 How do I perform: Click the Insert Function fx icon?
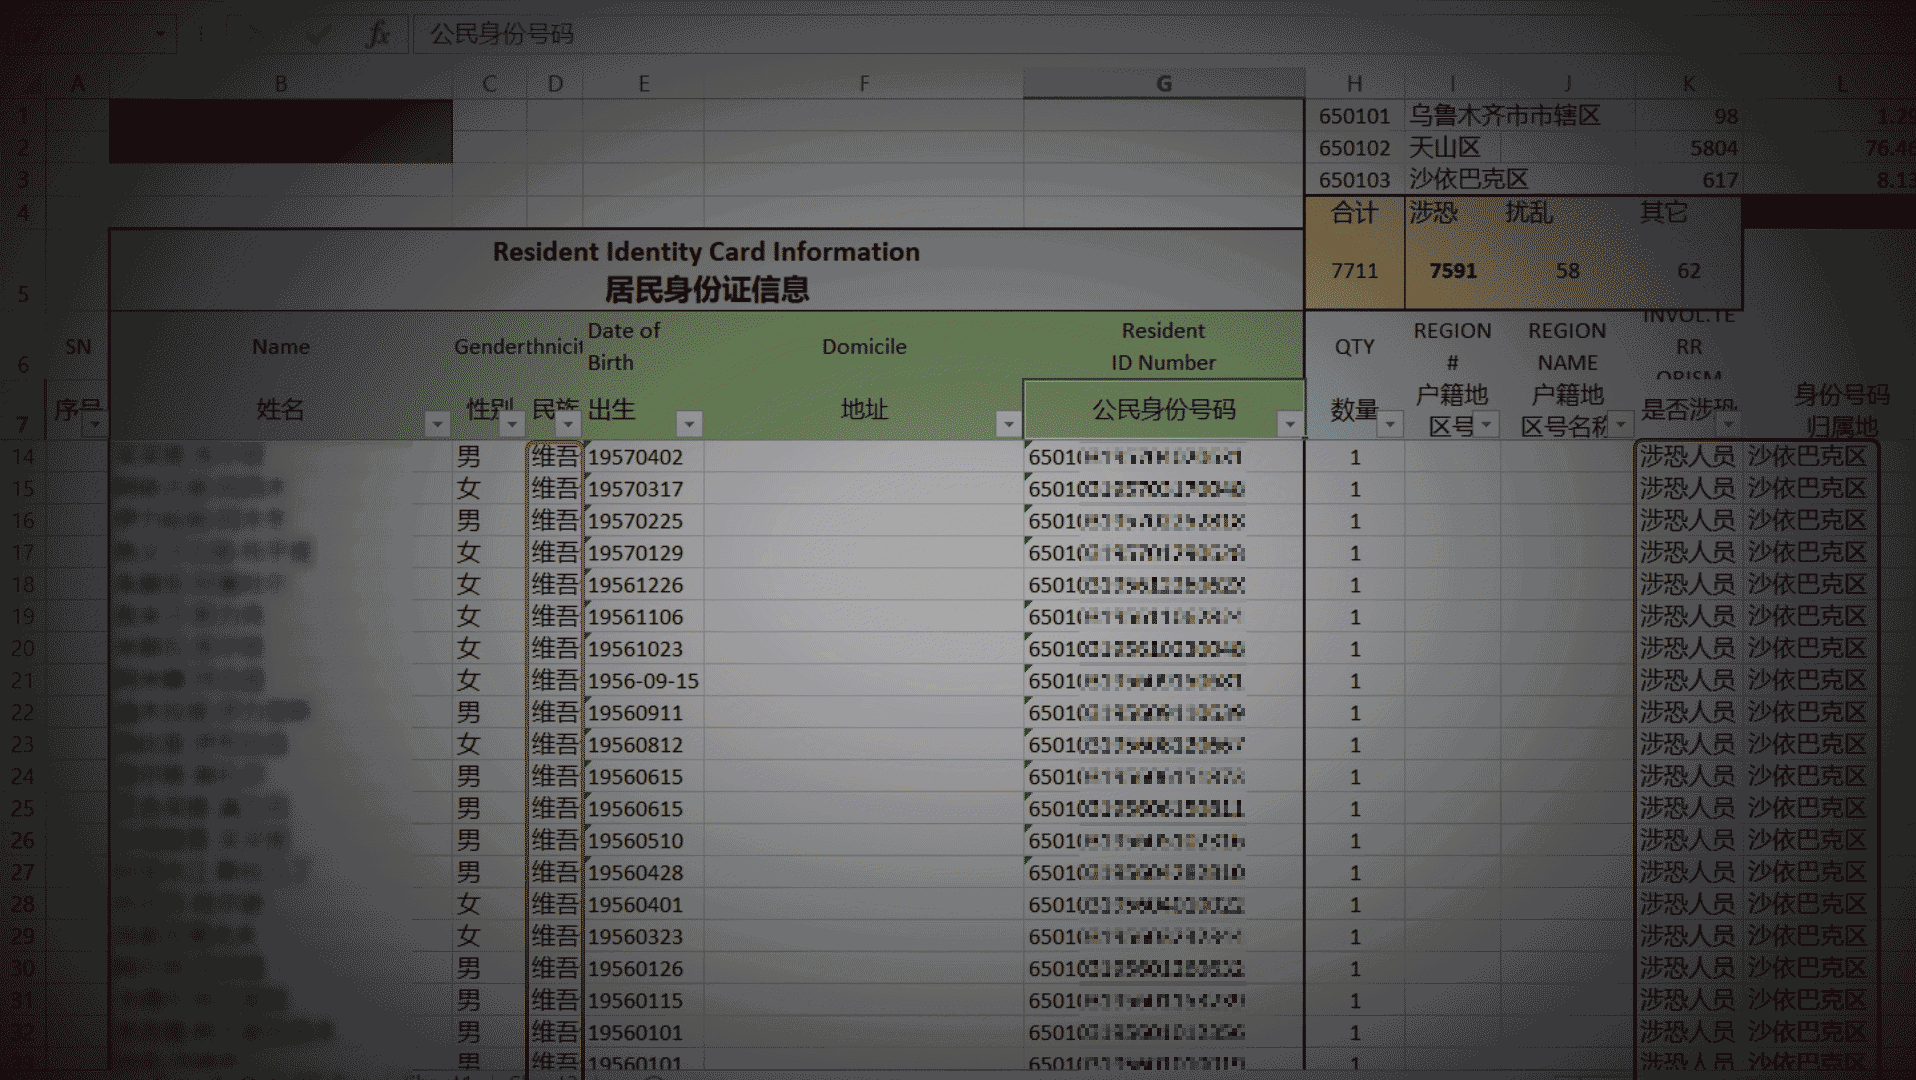378,35
